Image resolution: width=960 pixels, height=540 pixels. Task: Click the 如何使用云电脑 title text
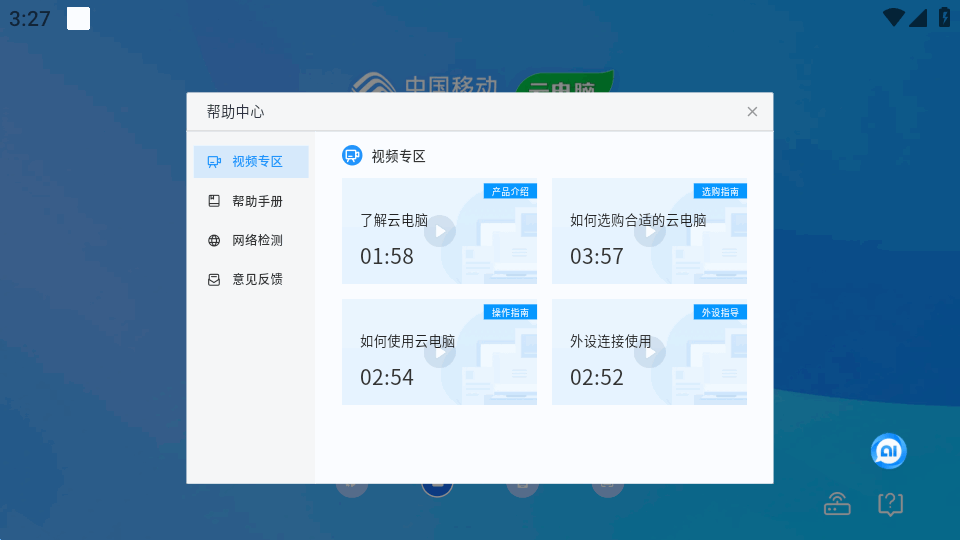point(407,342)
